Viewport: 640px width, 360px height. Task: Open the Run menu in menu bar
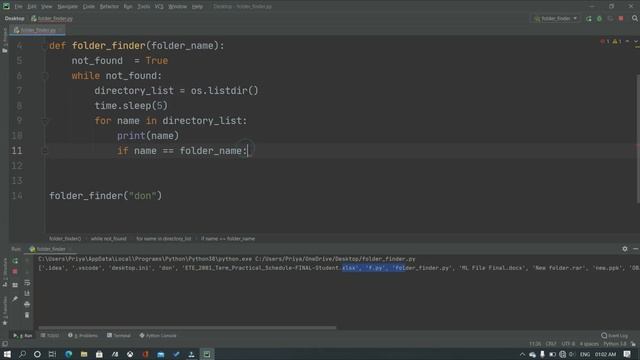click(x=128, y=7)
